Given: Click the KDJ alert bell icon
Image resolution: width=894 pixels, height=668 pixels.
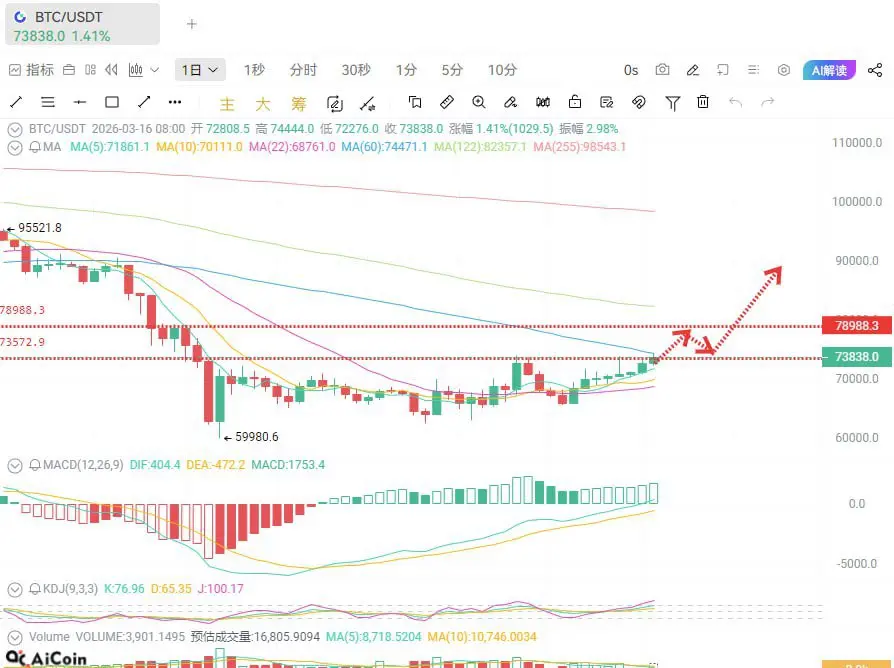Looking at the screenshot, I should [x=35, y=589].
